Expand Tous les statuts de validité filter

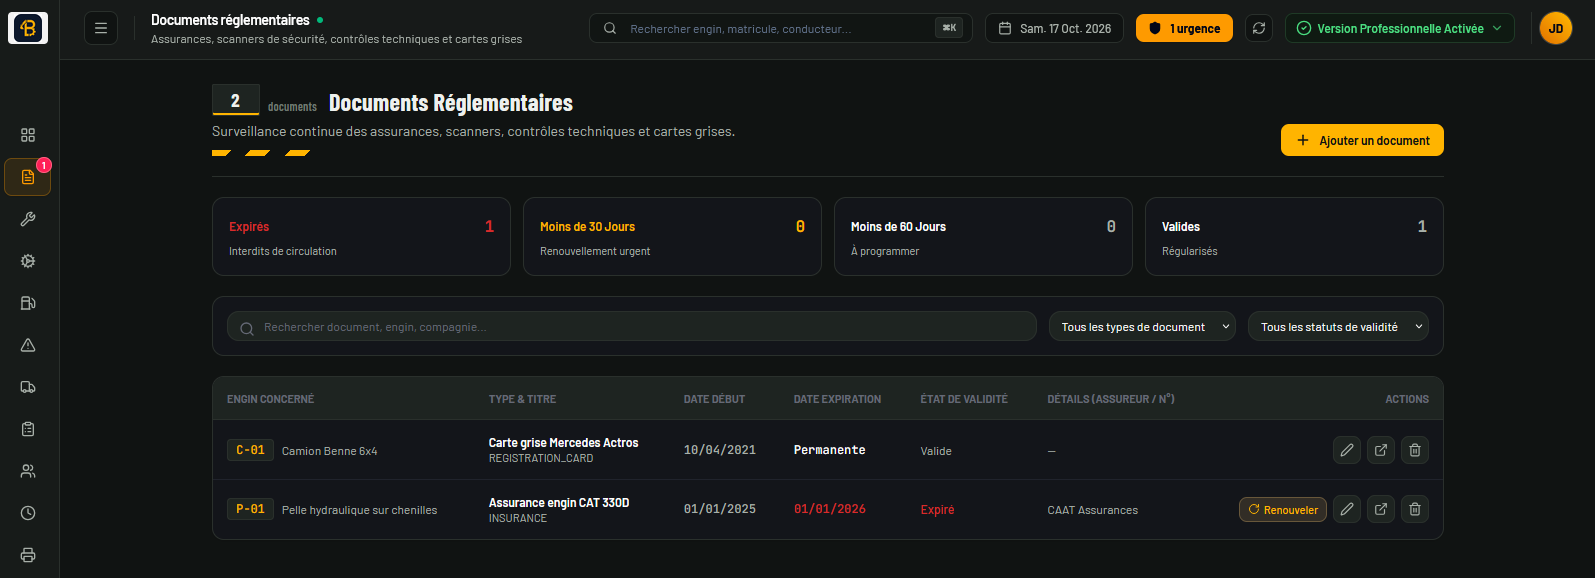tap(1338, 327)
